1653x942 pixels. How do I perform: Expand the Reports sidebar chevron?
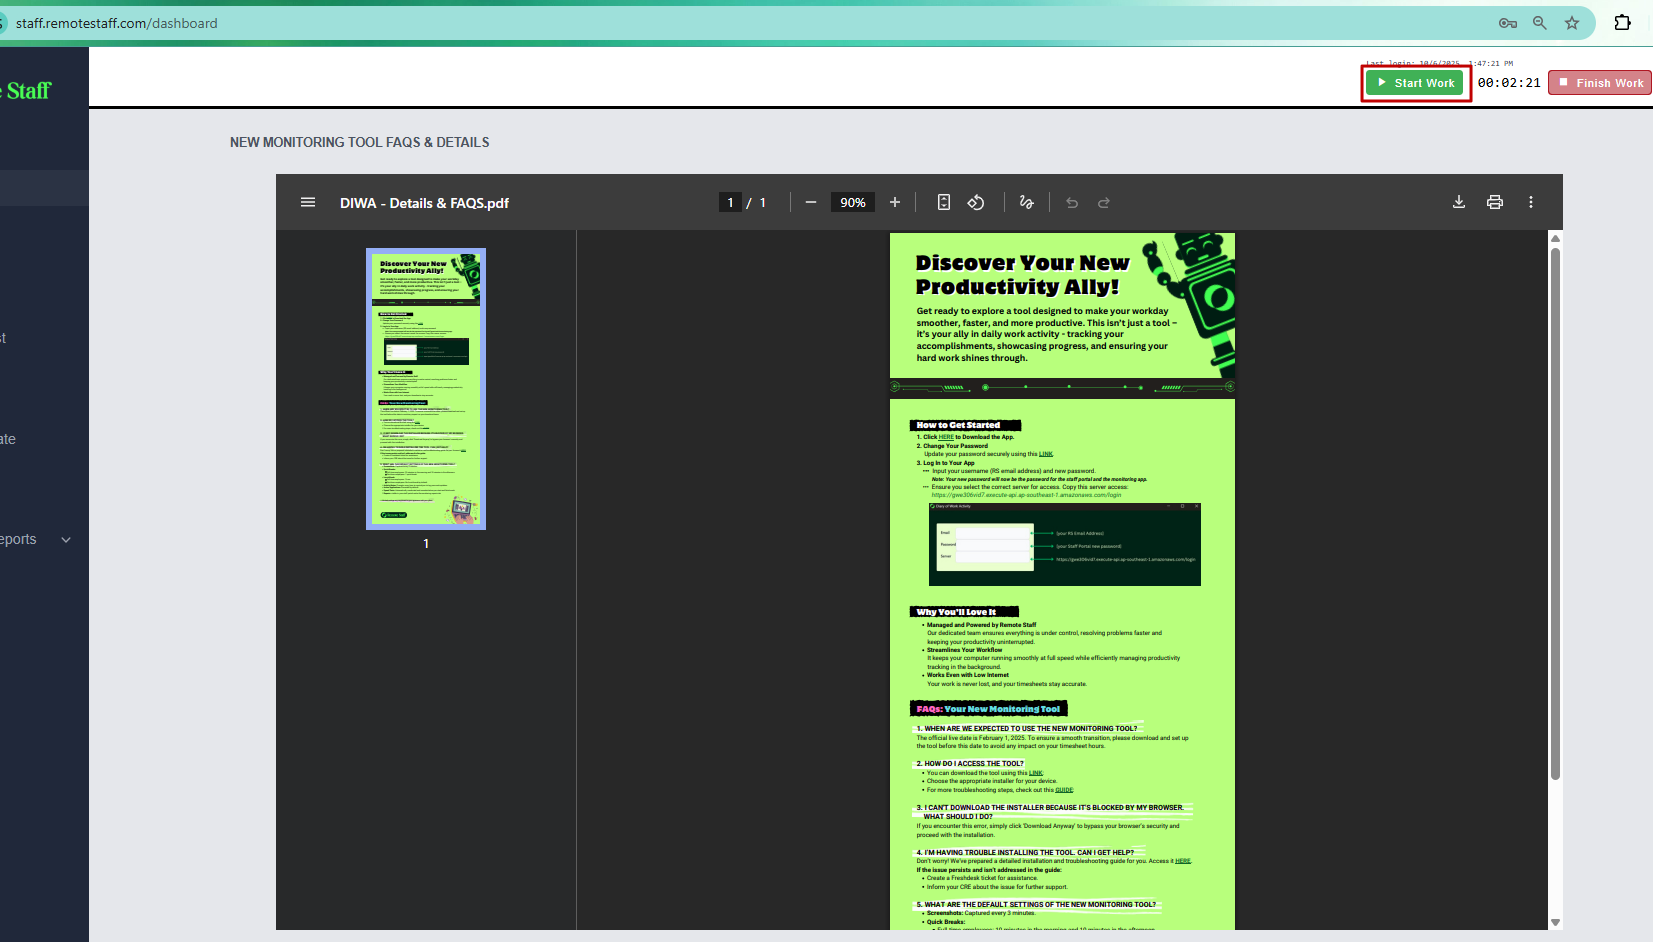[x=66, y=540]
